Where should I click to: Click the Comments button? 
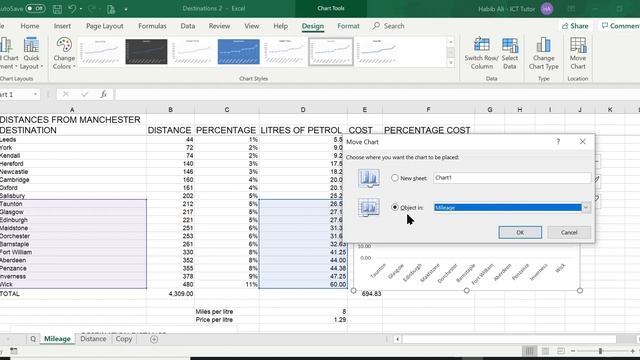[620, 26]
